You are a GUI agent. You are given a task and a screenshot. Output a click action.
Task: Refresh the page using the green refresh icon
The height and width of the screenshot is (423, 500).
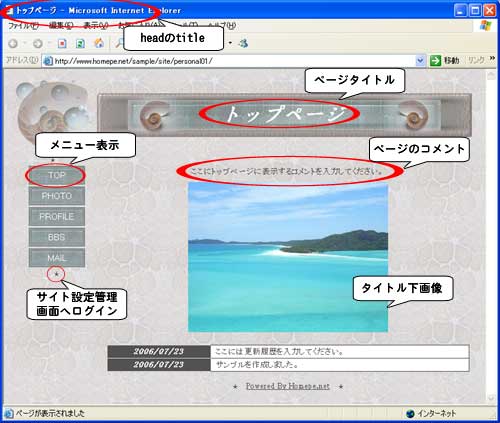tap(80, 44)
